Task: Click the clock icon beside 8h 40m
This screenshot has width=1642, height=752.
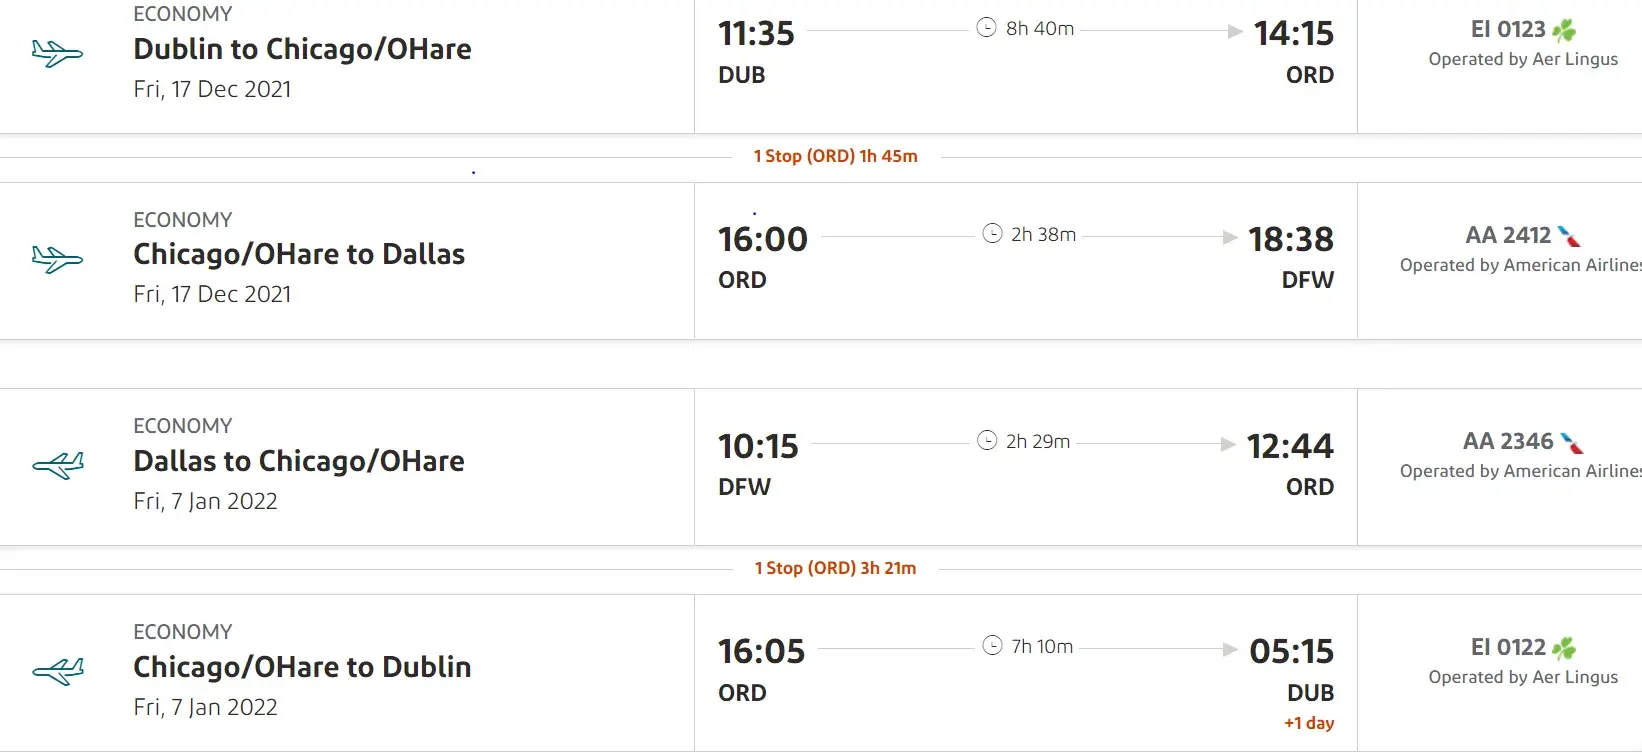Action: click(986, 28)
